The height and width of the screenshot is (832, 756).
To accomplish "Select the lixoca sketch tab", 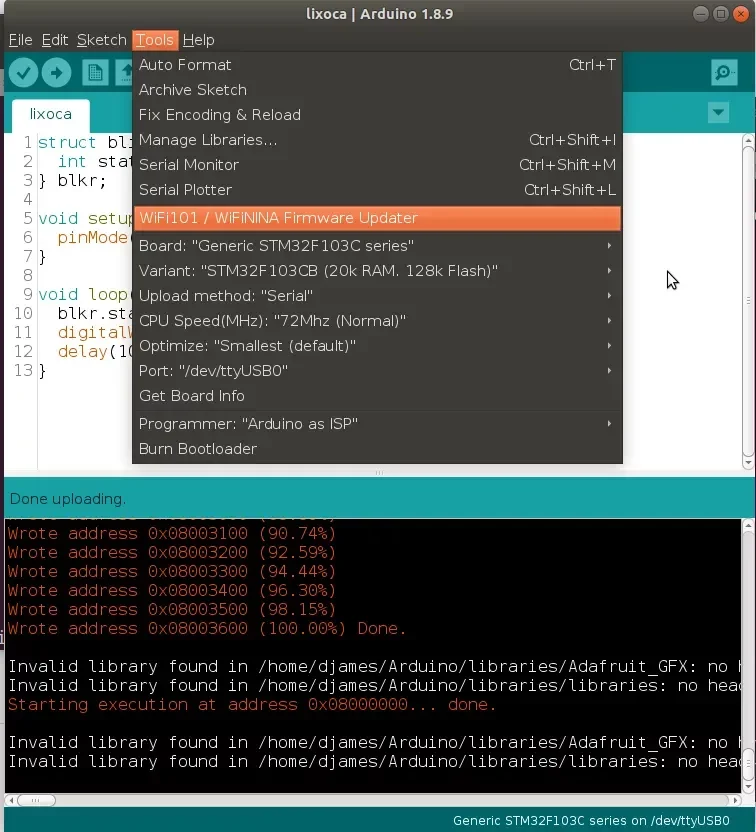I will pos(50,115).
